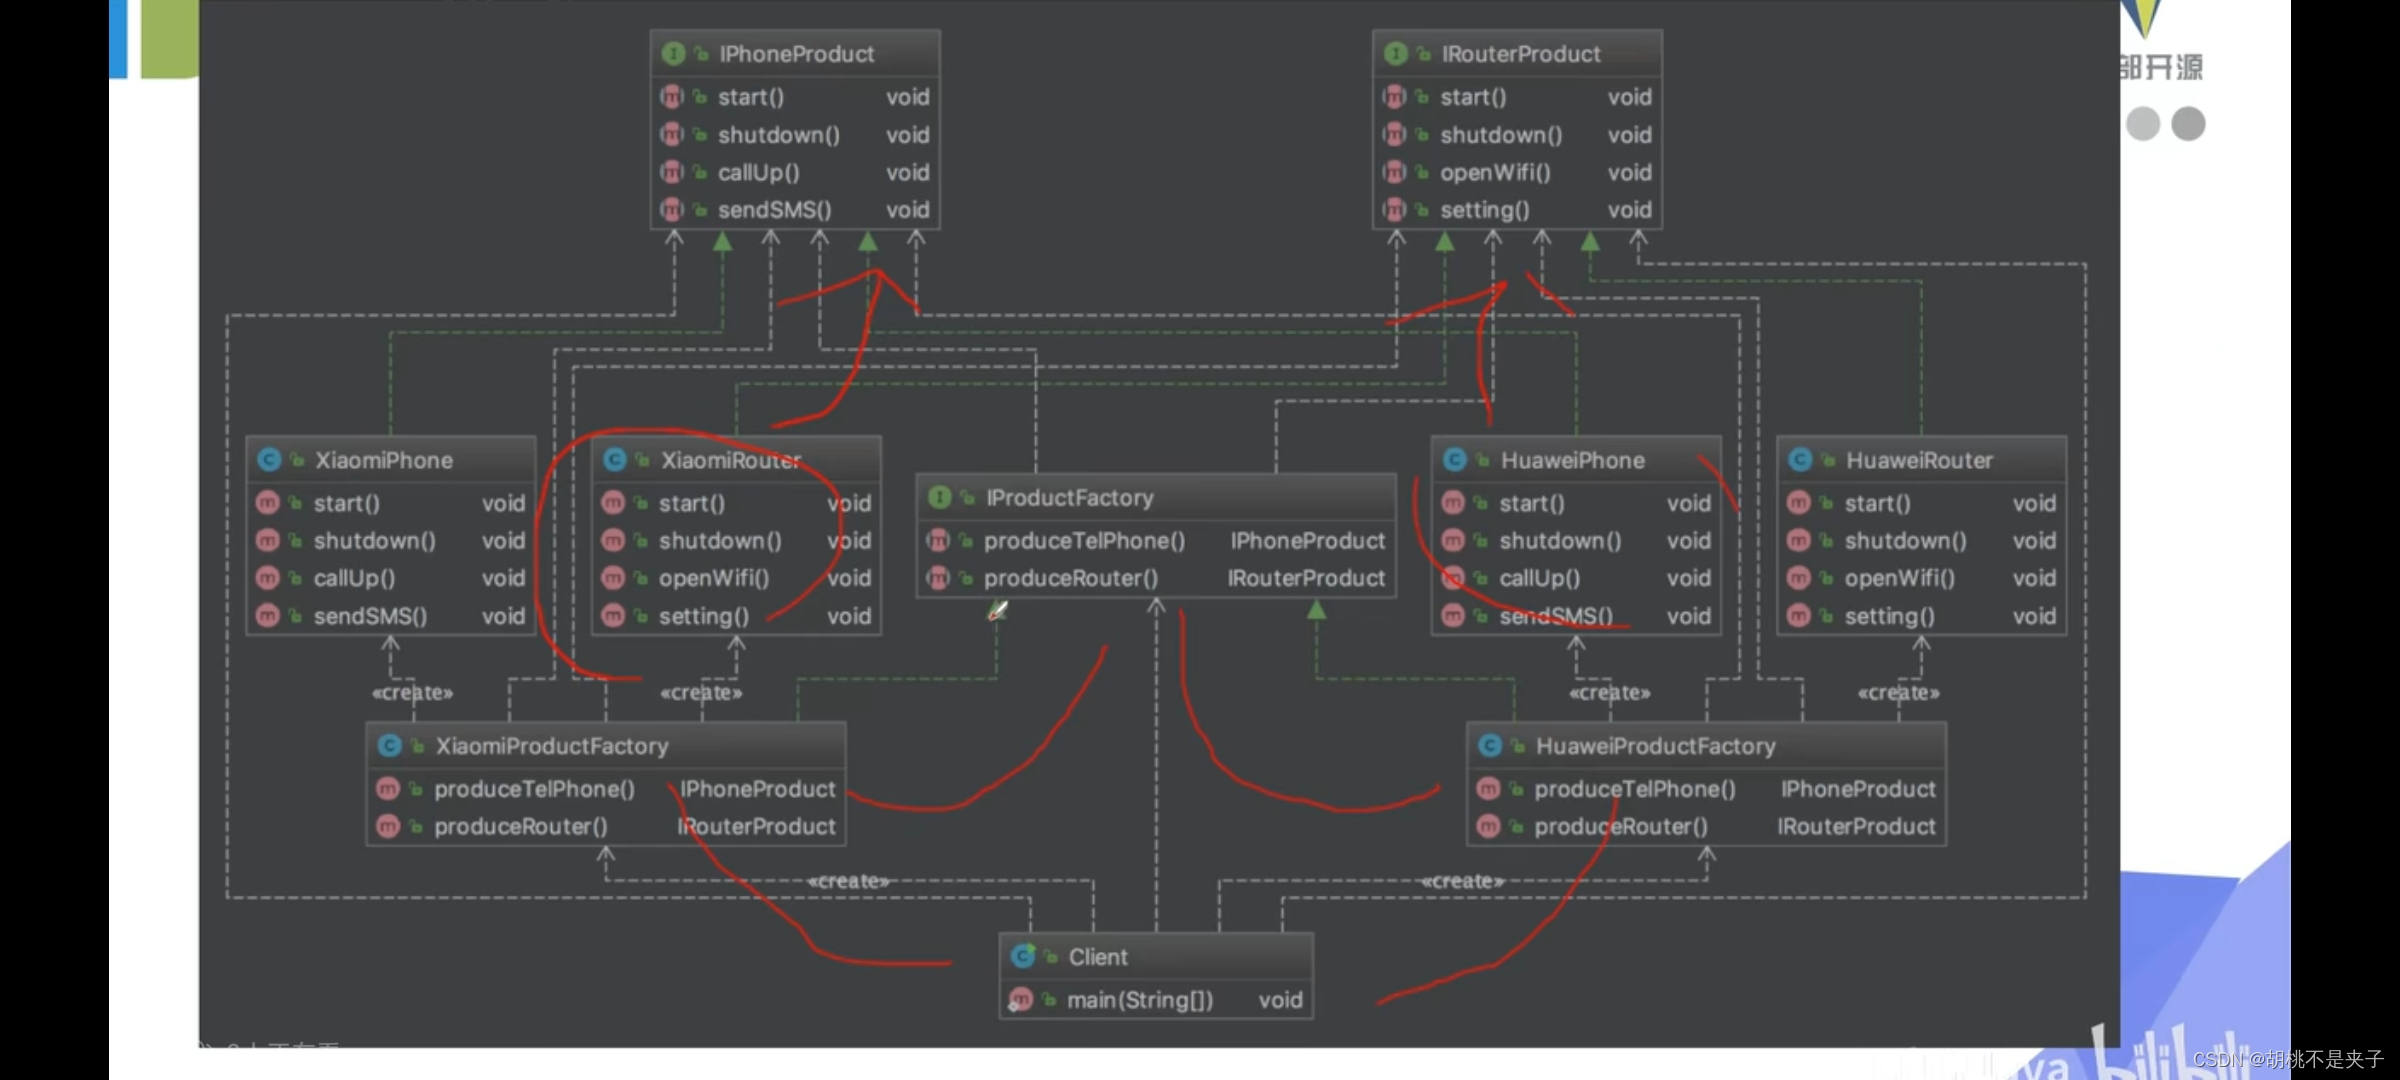The width and height of the screenshot is (2400, 1080).
Task: Click the IRouterProduct interface header
Action: (1517, 54)
